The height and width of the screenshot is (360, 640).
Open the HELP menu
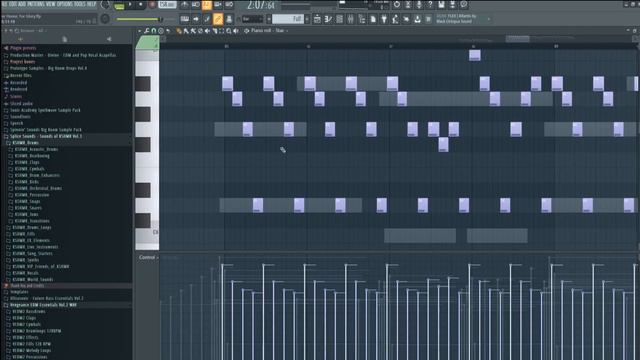click(x=92, y=4)
